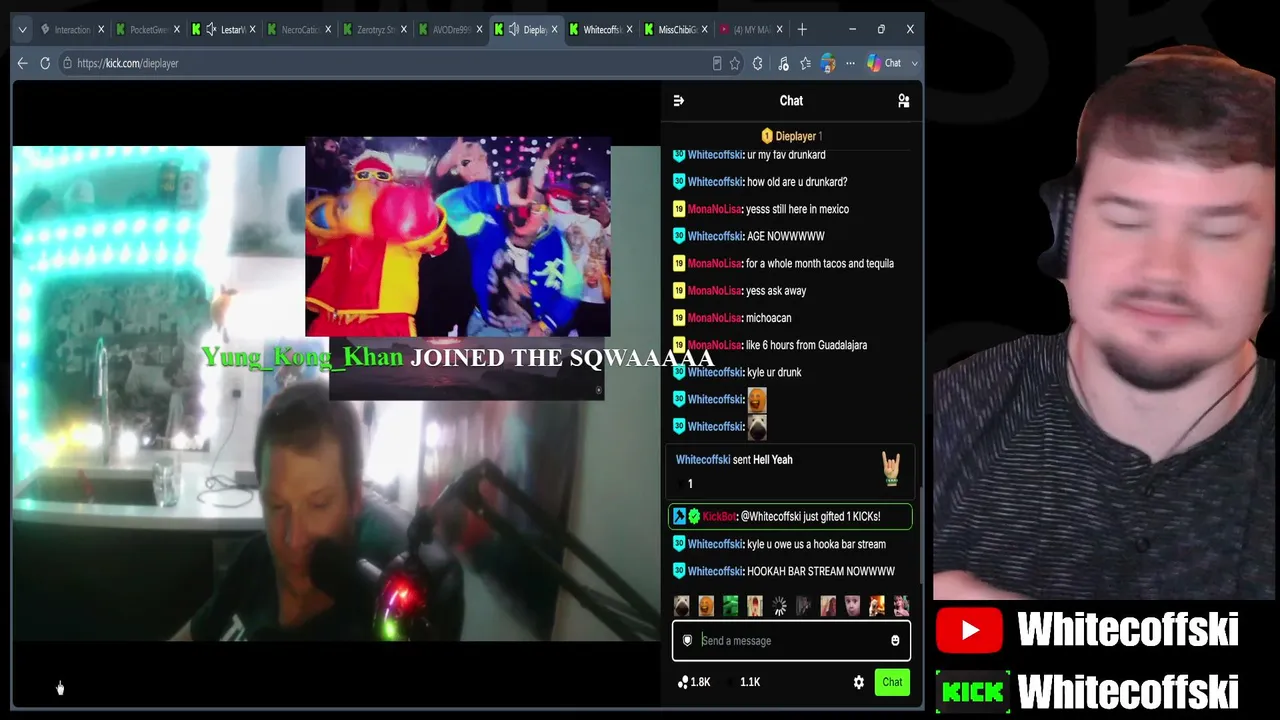Open the pinned Dieplayer gifter badge

pyautogui.click(x=791, y=136)
